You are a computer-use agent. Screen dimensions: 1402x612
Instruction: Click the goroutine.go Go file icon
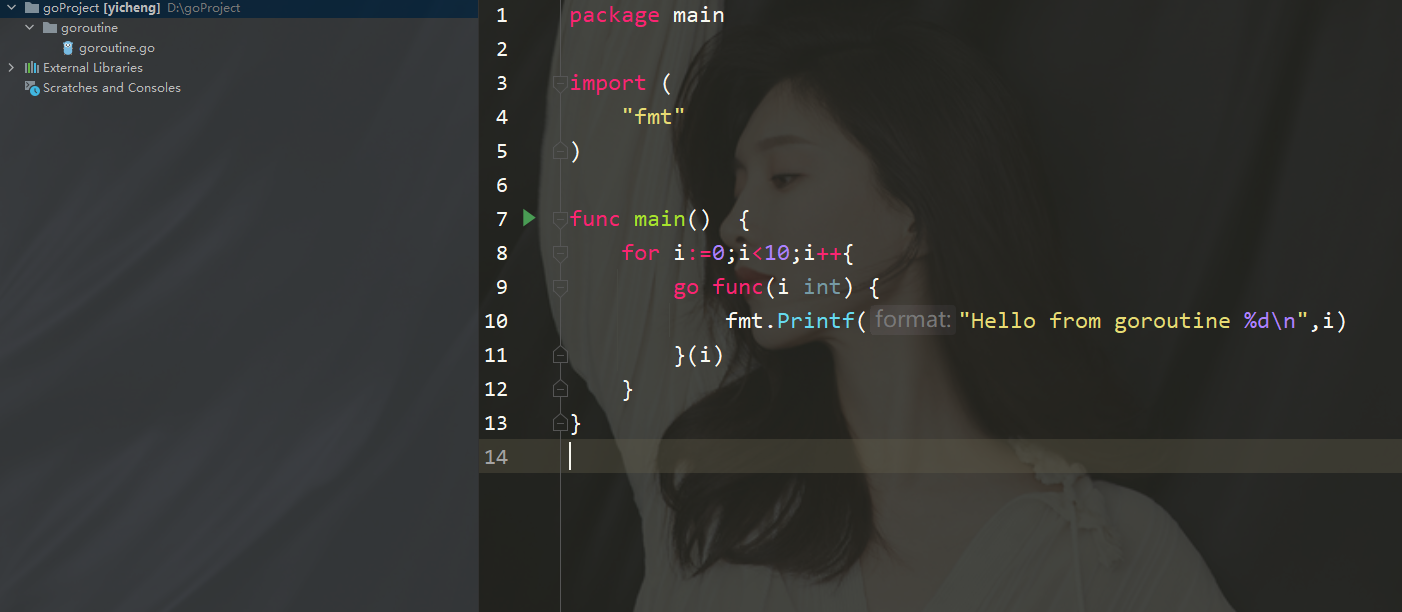pos(68,48)
